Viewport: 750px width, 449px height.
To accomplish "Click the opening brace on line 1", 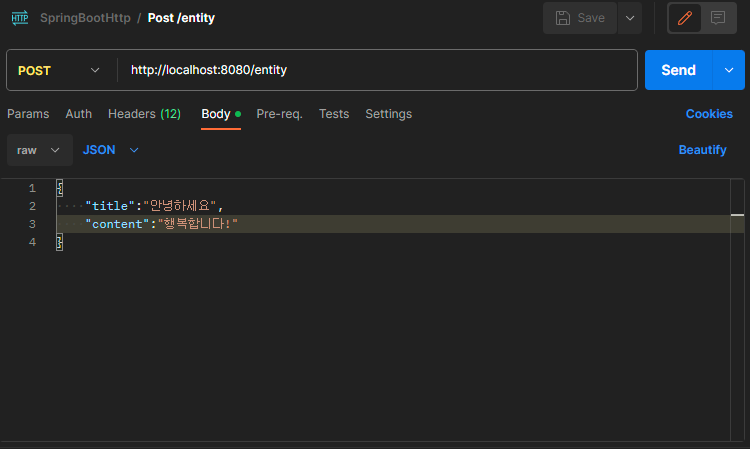I will (59, 188).
